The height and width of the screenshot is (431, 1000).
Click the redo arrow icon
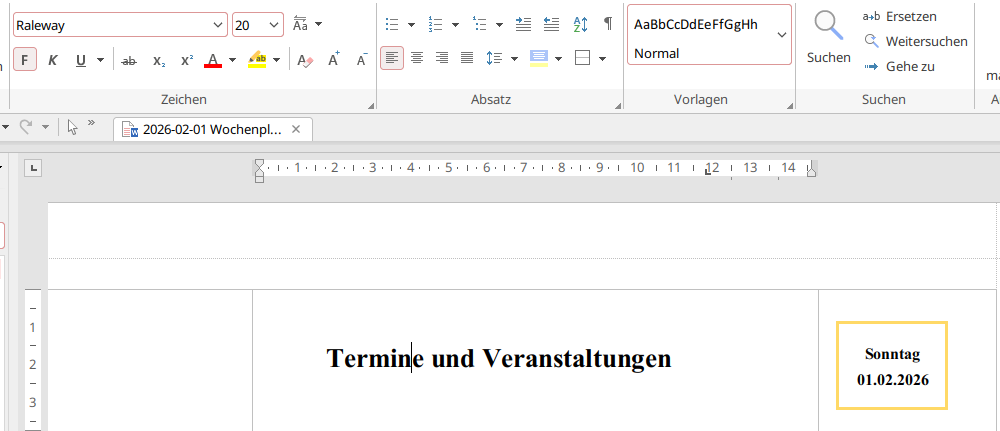pos(26,127)
